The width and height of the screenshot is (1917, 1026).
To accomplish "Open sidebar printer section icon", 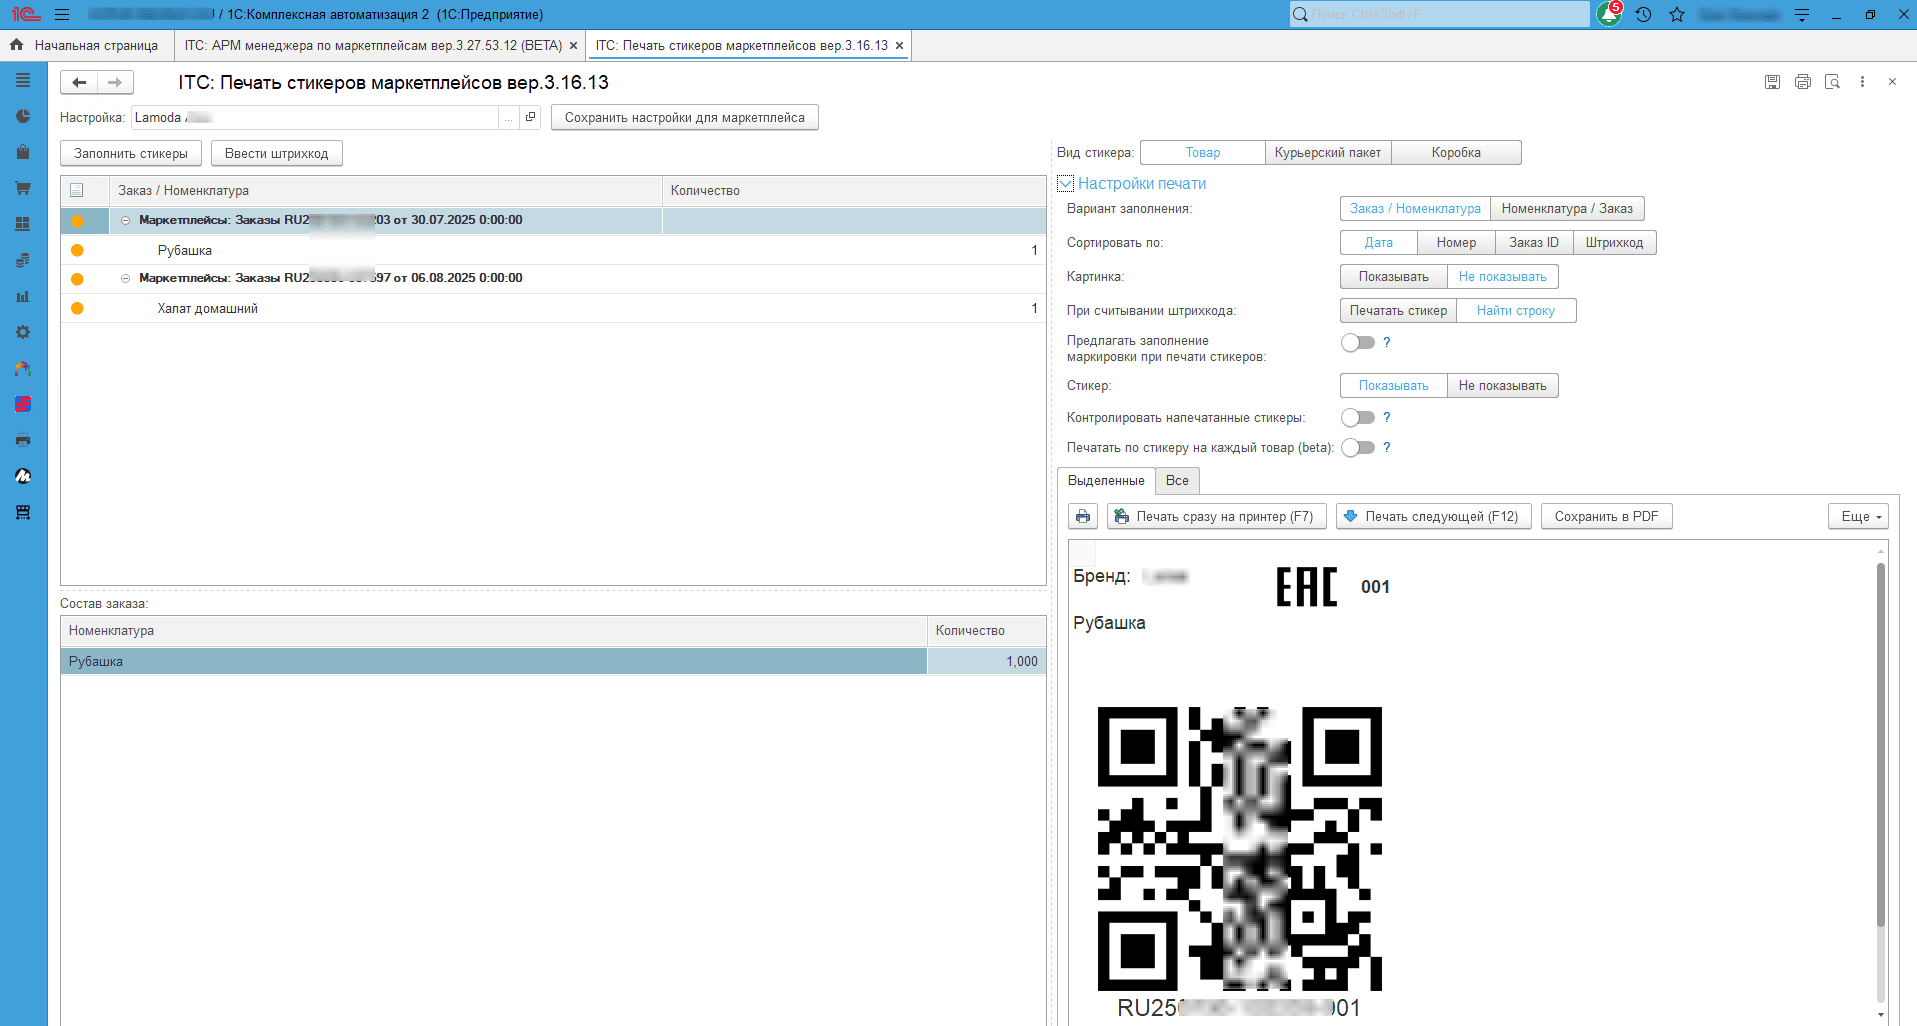I will click(x=23, y=440).
